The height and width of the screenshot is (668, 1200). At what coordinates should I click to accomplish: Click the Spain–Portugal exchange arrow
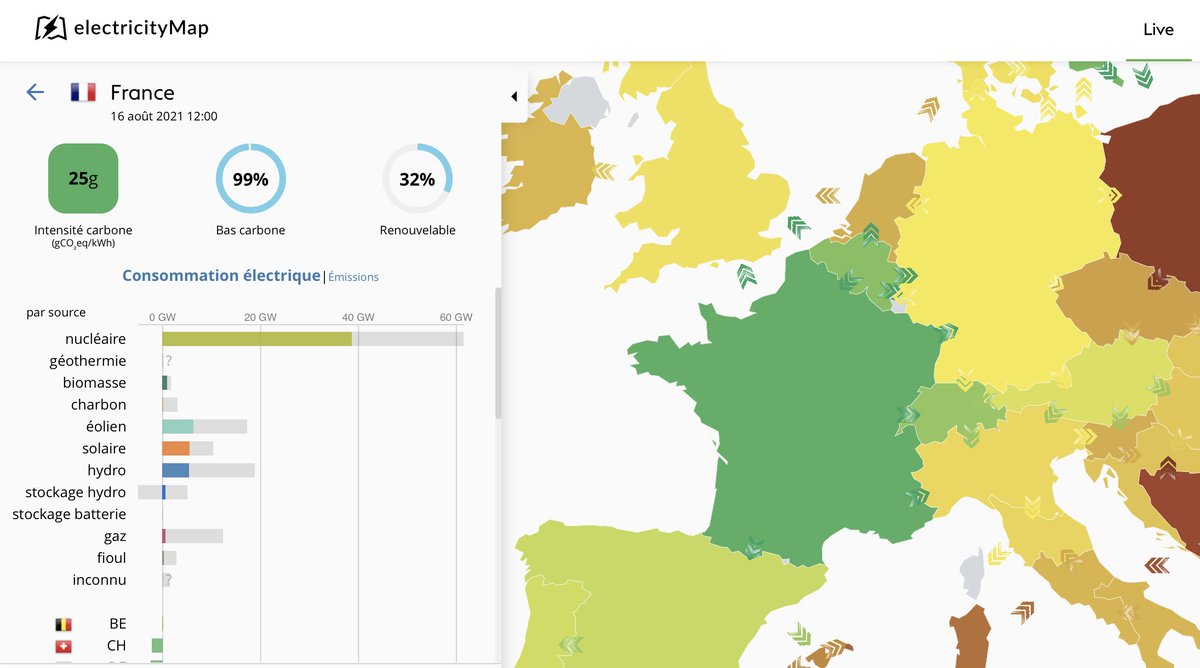(x=571, y=645)
